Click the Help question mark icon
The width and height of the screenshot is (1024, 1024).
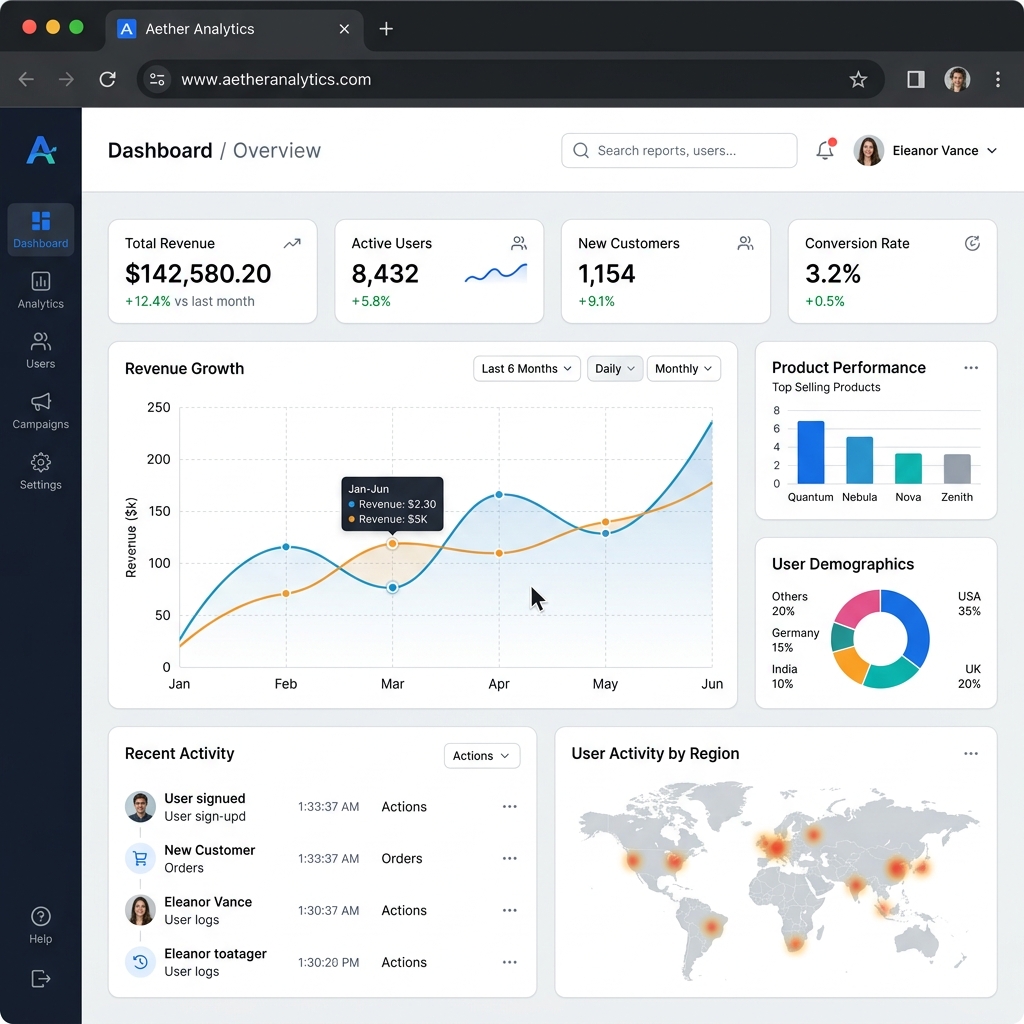pos(40,916)
